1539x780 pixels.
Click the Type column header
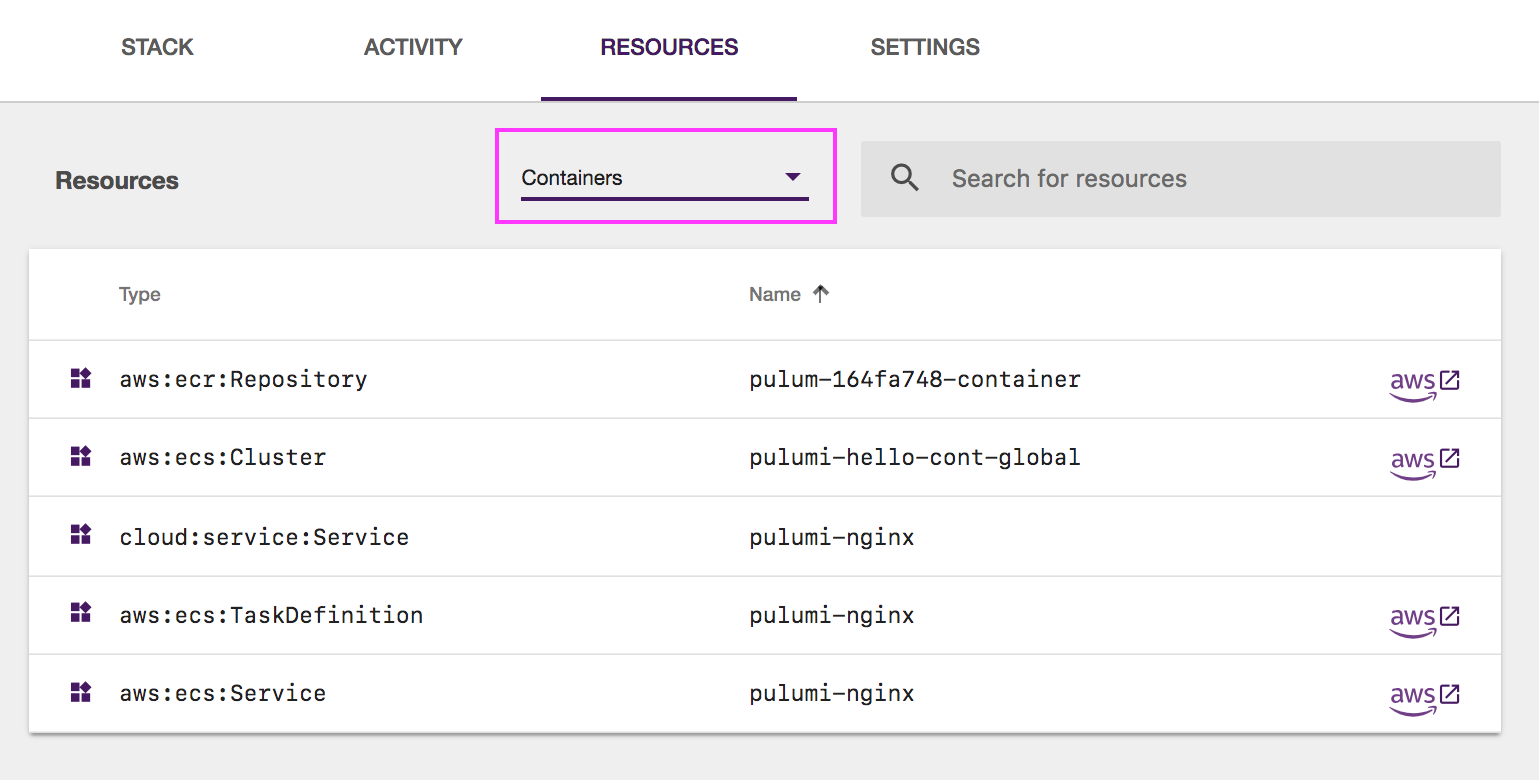[140, 295]
